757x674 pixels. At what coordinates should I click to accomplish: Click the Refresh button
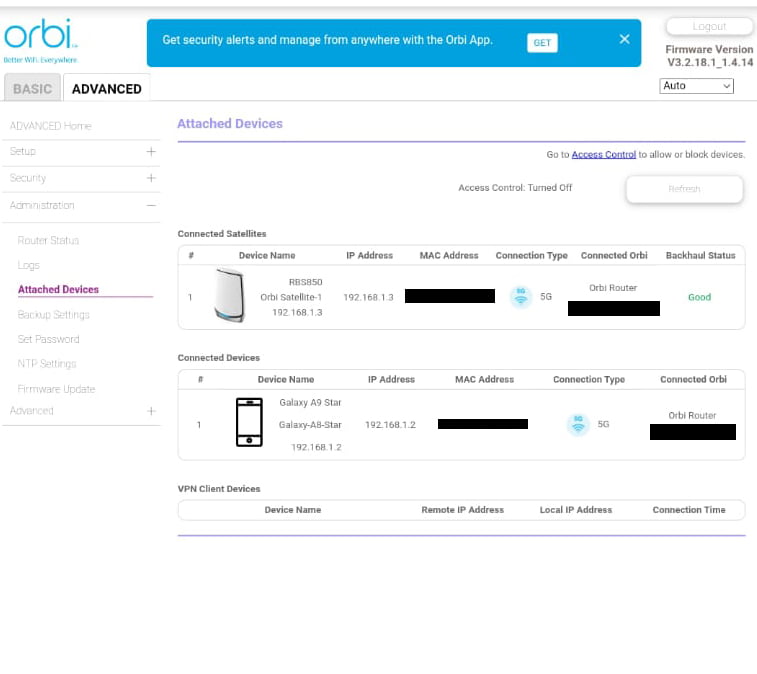pos(684,189)
